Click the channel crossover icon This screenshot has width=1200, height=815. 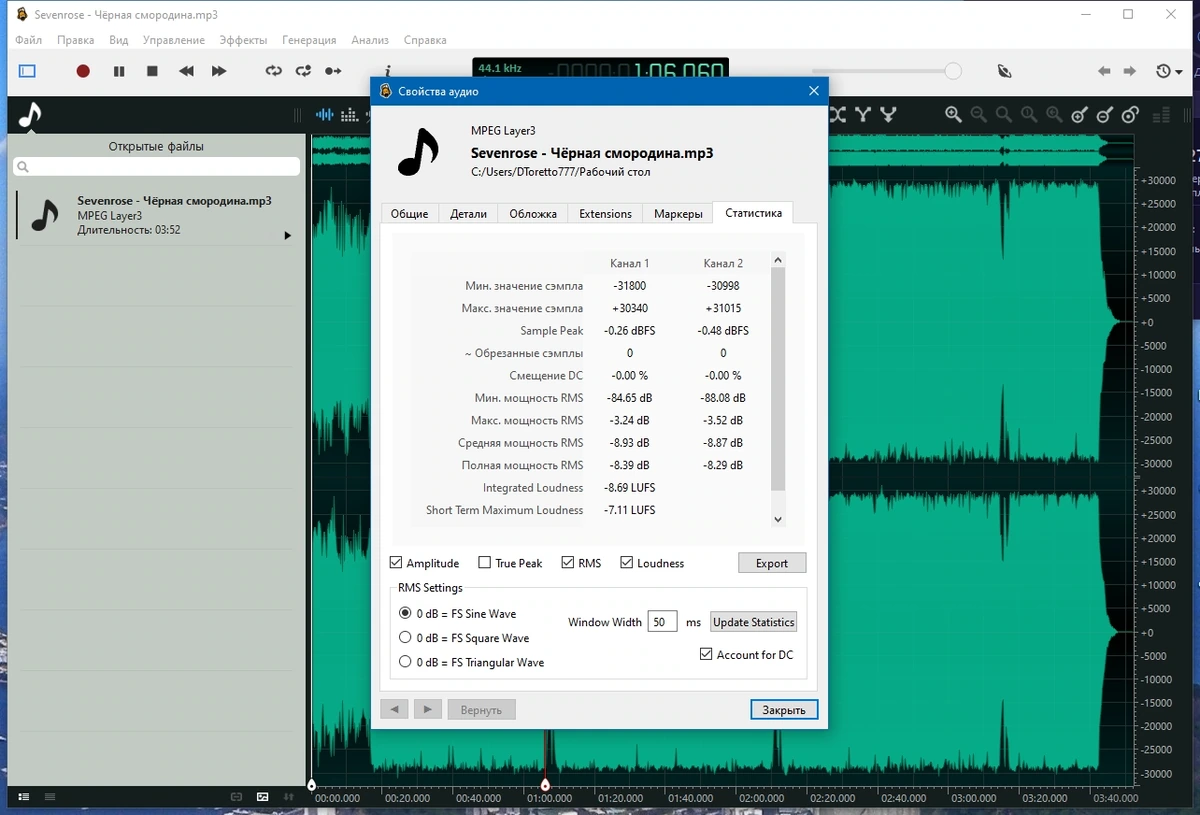837,115
